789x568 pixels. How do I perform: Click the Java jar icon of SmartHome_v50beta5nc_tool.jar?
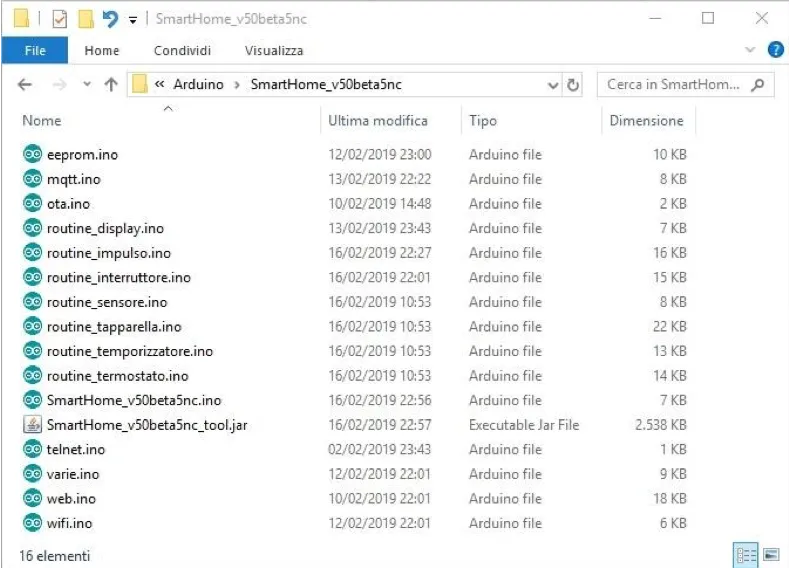coord(33,425)
